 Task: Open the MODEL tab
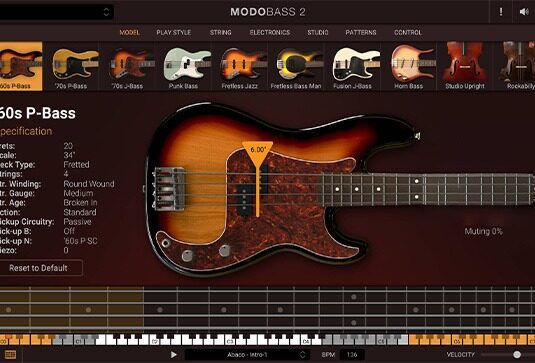click(x=130, y=32)
